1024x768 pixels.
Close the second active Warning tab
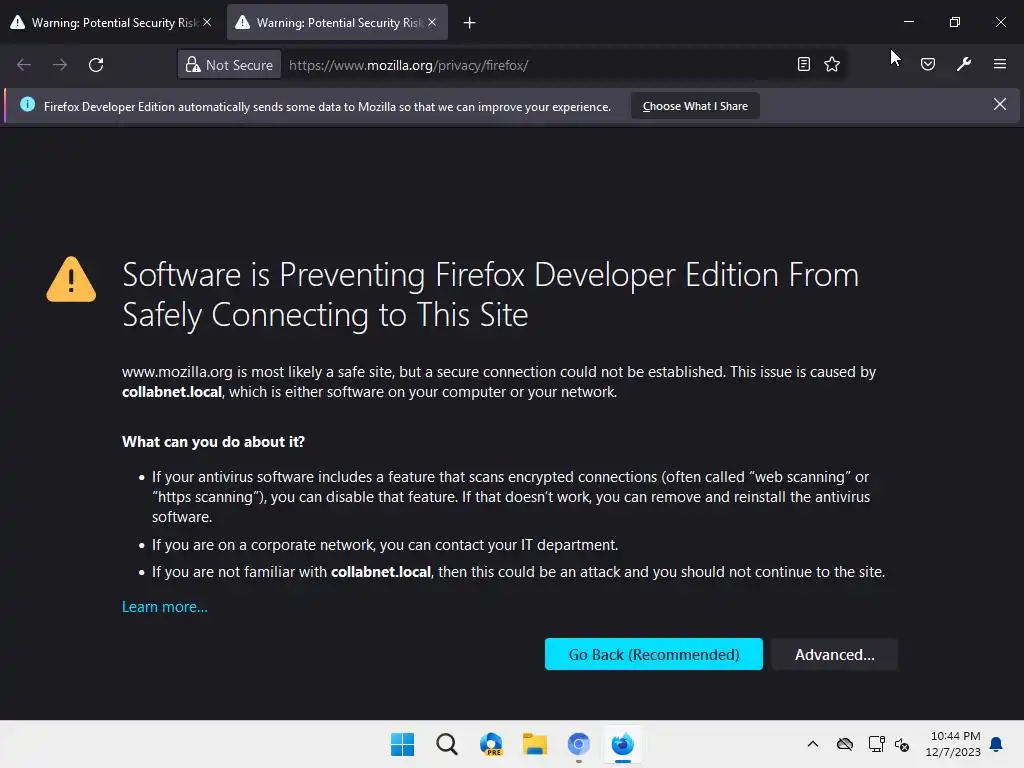coord(432,22)
